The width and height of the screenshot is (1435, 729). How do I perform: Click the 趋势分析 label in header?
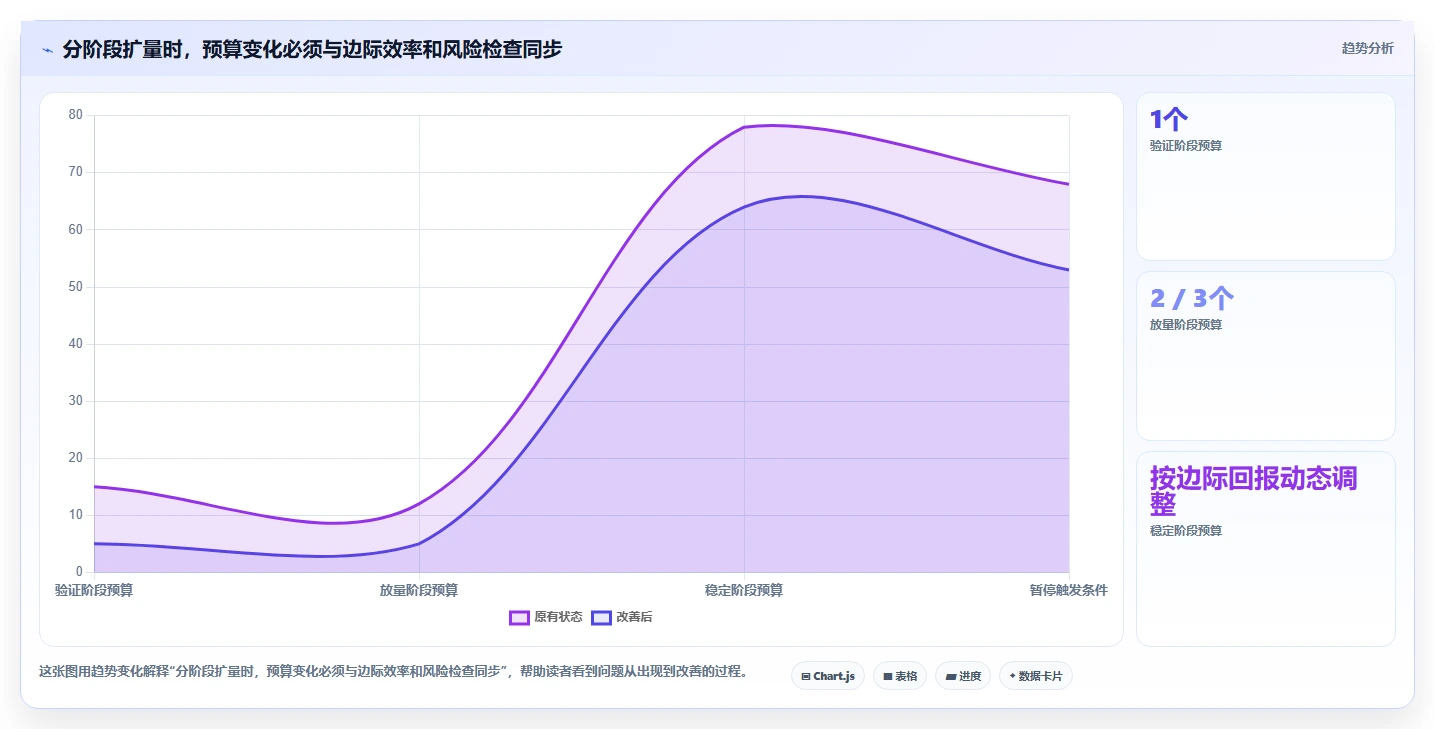1367,48
